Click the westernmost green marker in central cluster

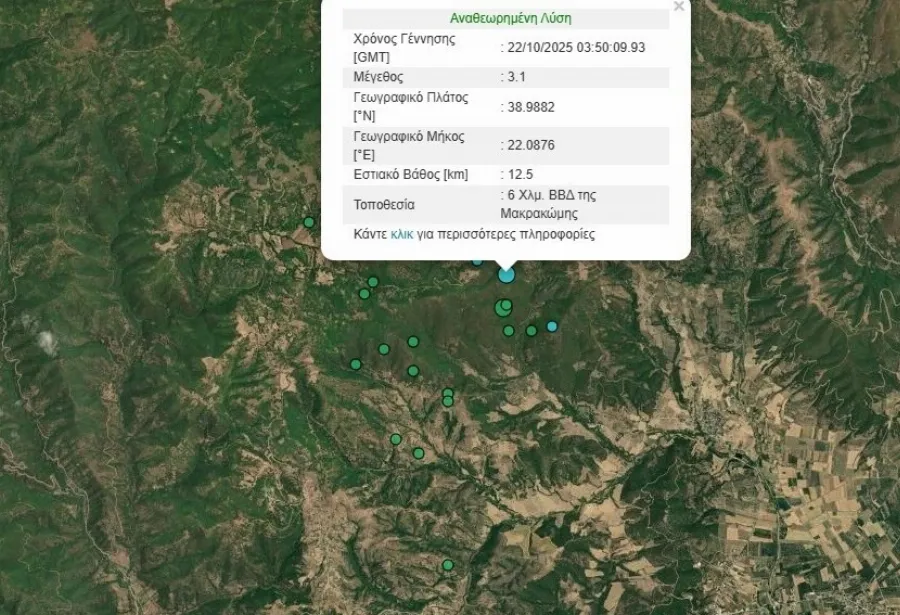pos(355,364)
